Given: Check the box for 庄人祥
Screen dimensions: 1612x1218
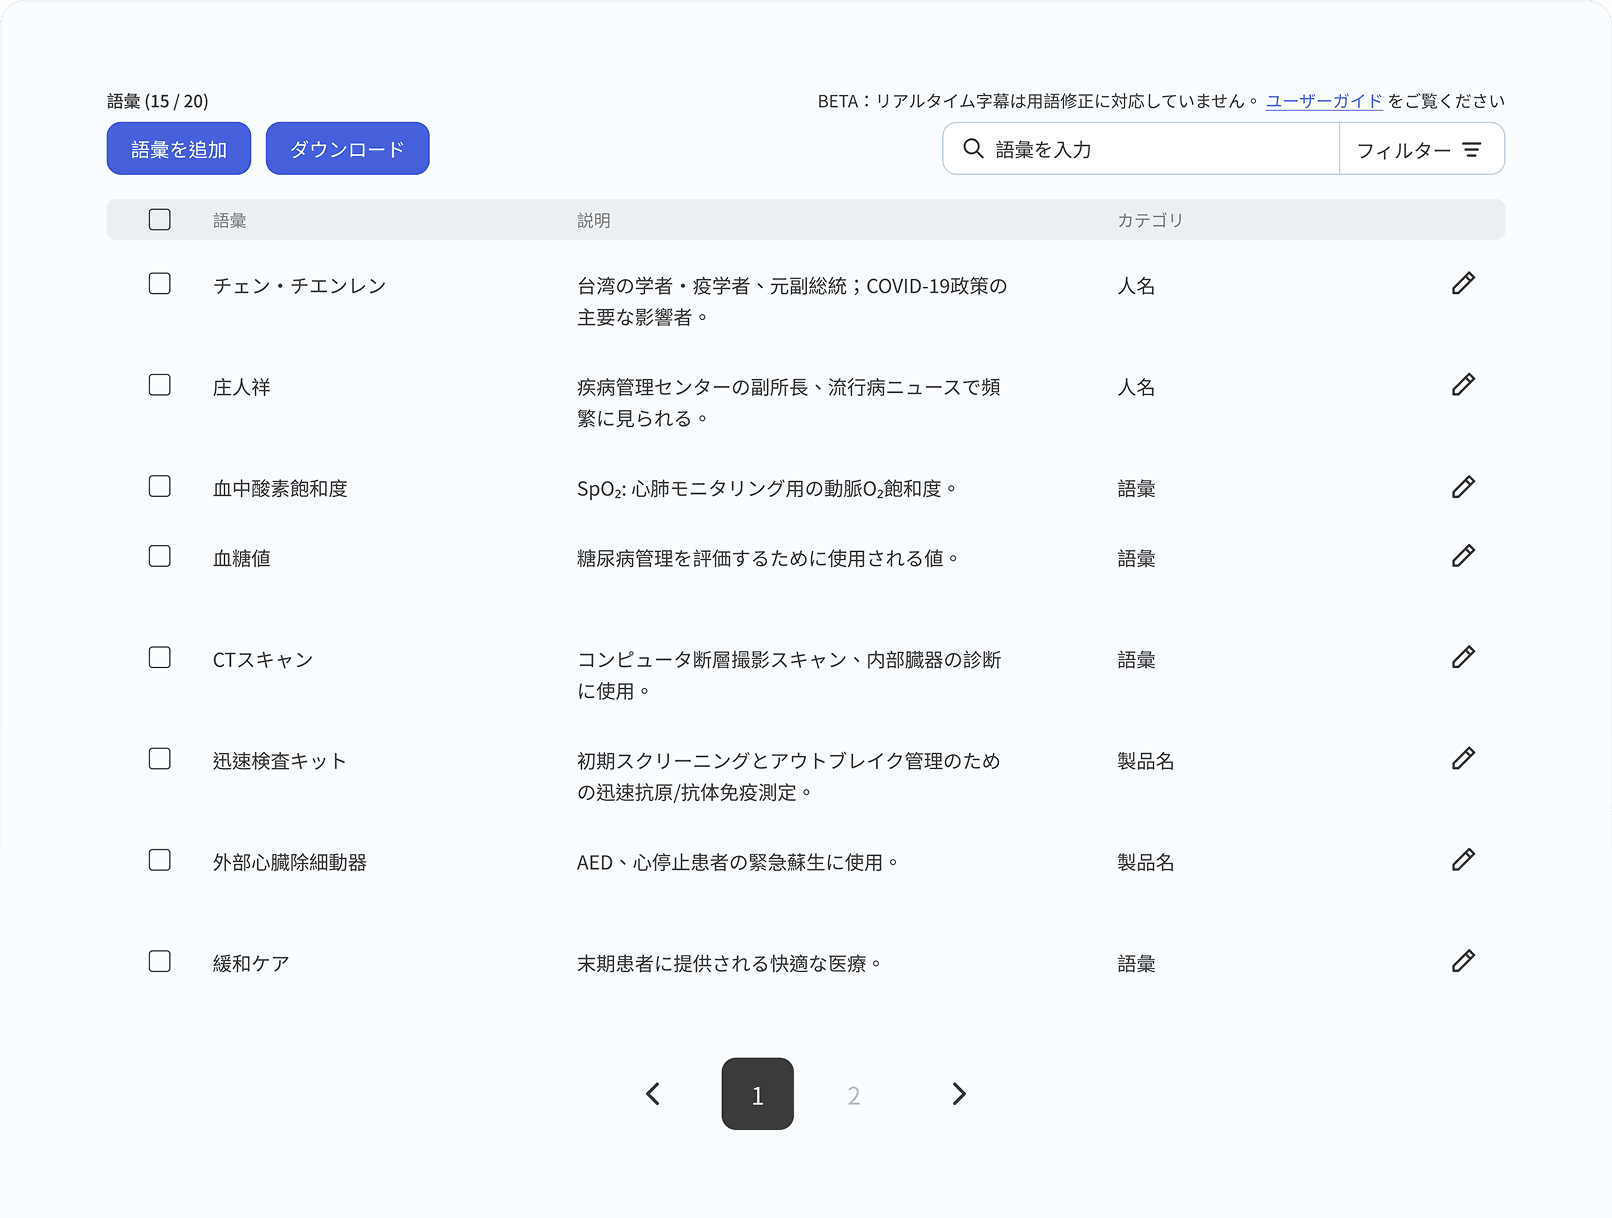Looking at the screenshot, I should (160, 385).
